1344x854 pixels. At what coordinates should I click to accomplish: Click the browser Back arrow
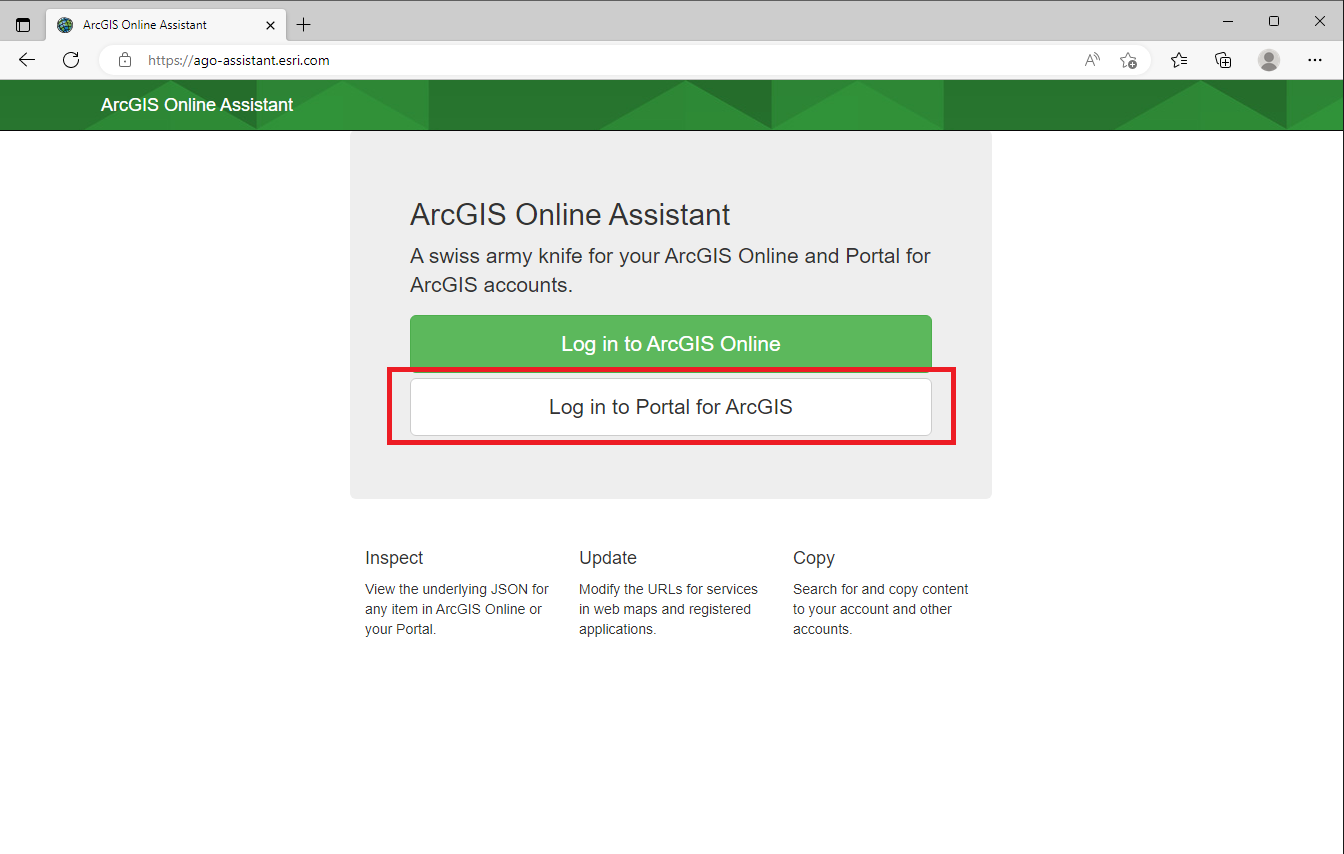point(27,60)
